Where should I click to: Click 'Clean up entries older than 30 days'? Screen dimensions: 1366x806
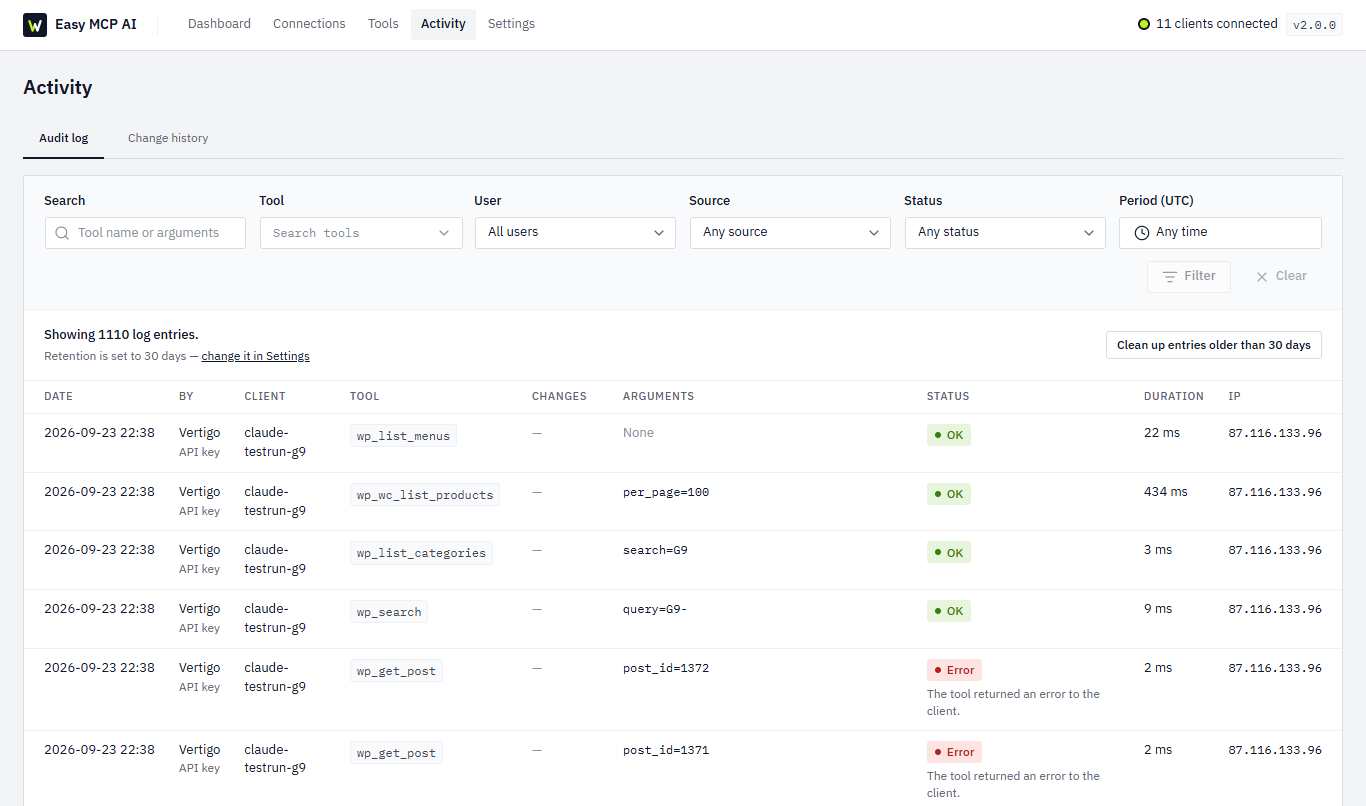[x=1213, y=345]
